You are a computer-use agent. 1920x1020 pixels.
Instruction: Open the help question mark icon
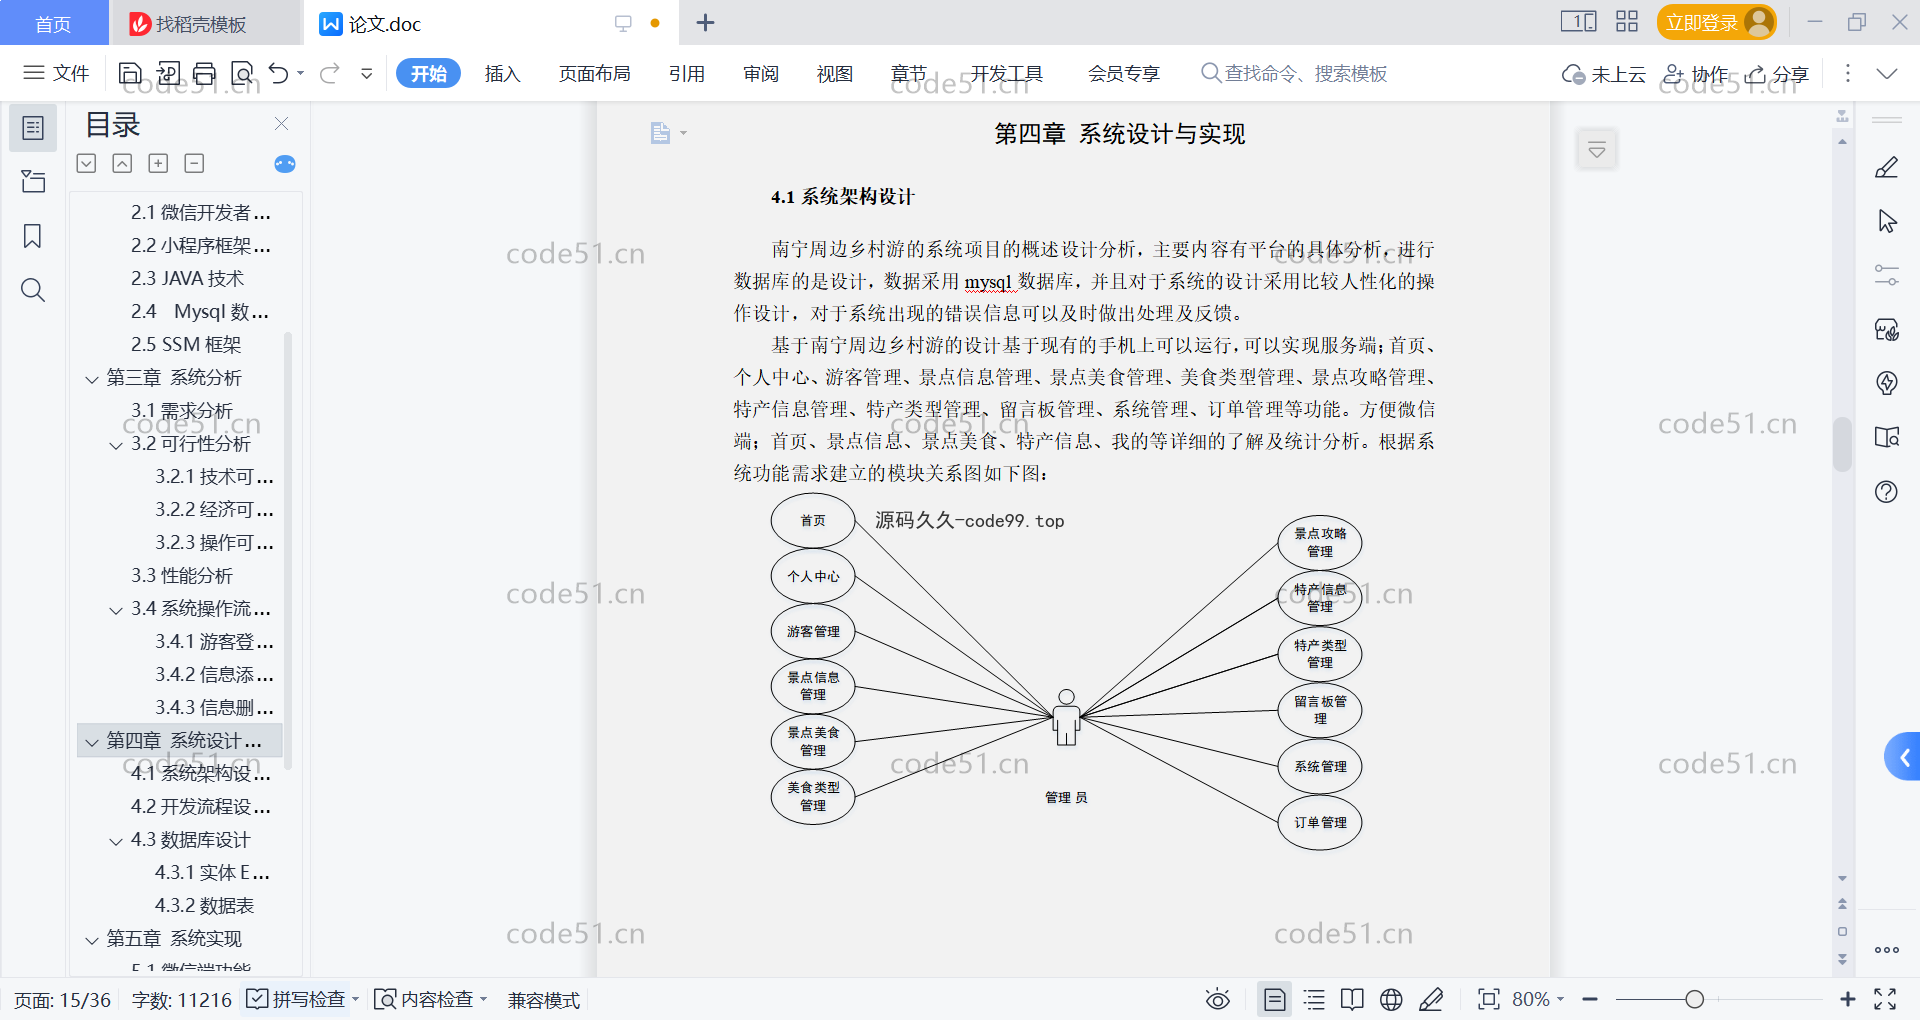pos(1887,491)
